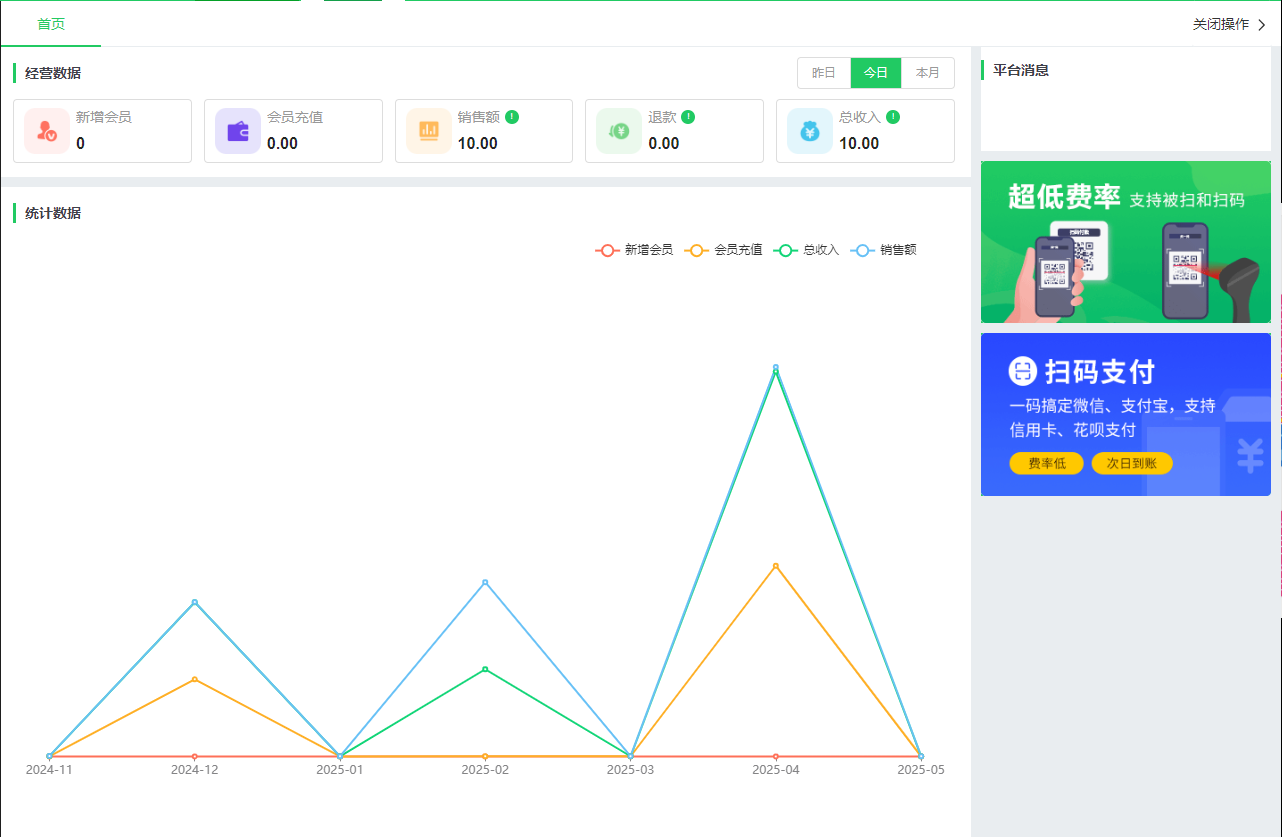Click the 会员充值 orange point at 2025-04
Screen dimensions: 1282x837
[x=775, y=566]
